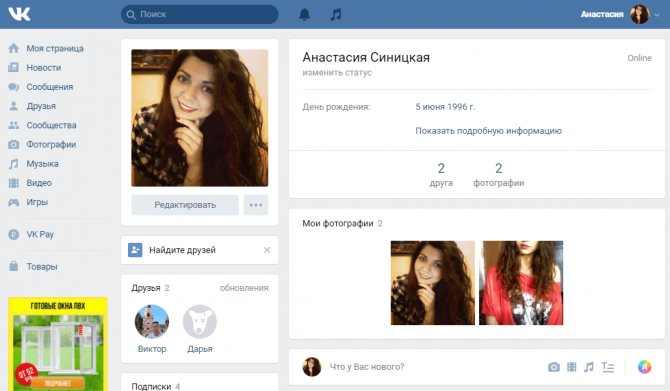
Task: Click the изменить статус link
Action: (337, 73)
